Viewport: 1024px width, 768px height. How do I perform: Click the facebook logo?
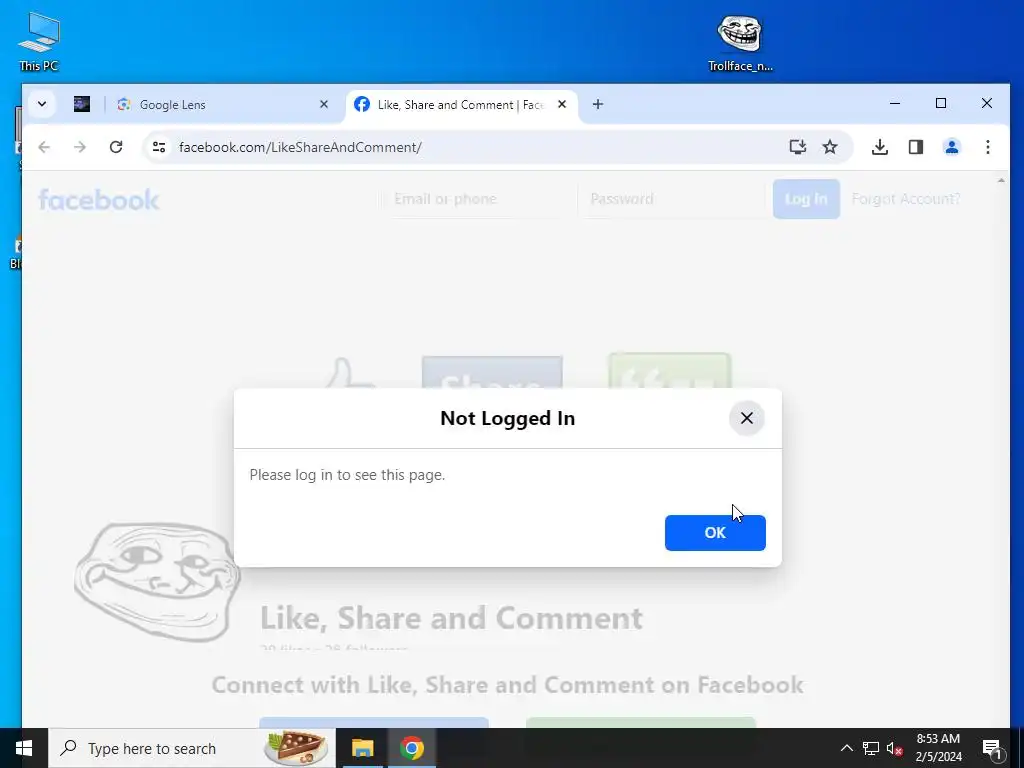pos(99,200)
